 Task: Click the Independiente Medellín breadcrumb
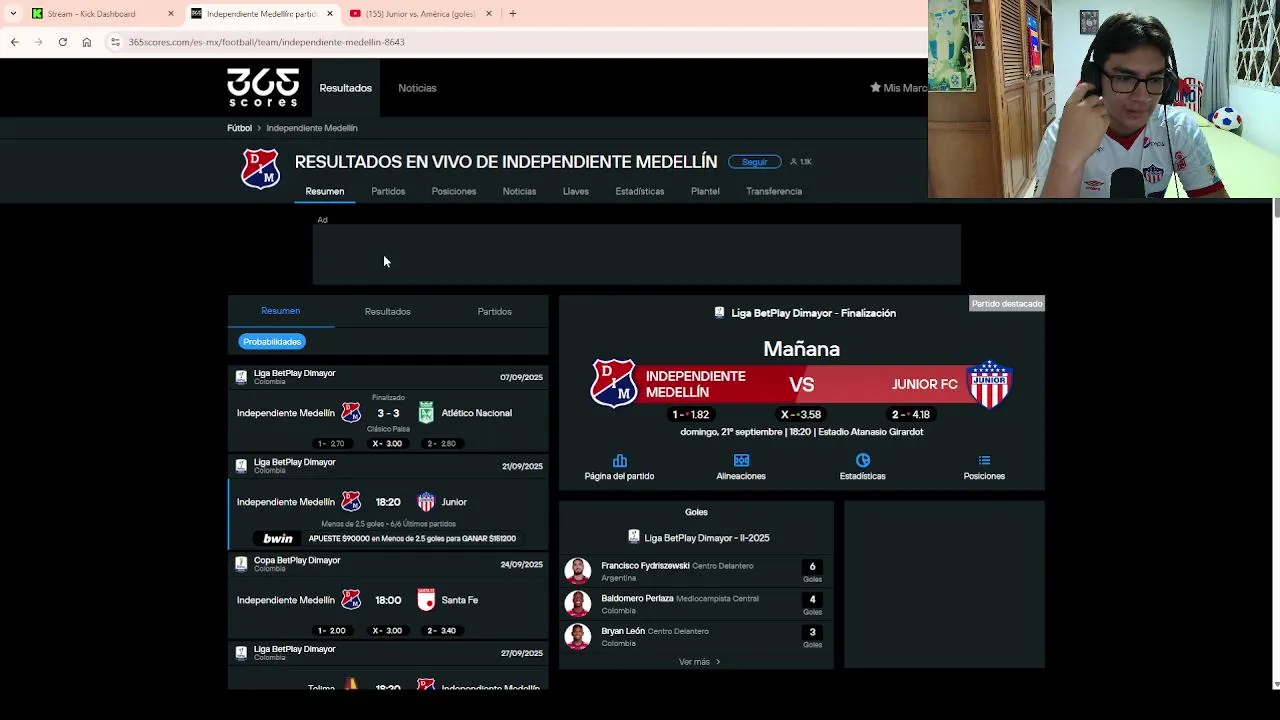pos(312,128)
